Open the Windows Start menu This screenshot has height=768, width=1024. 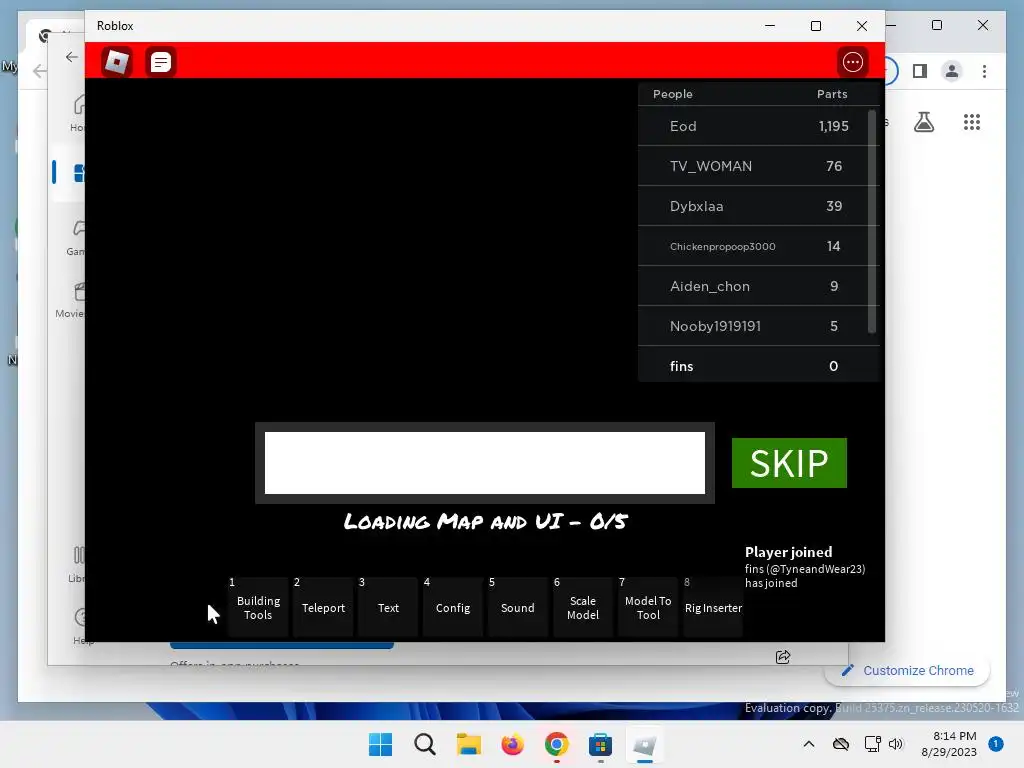coord(381,744)
